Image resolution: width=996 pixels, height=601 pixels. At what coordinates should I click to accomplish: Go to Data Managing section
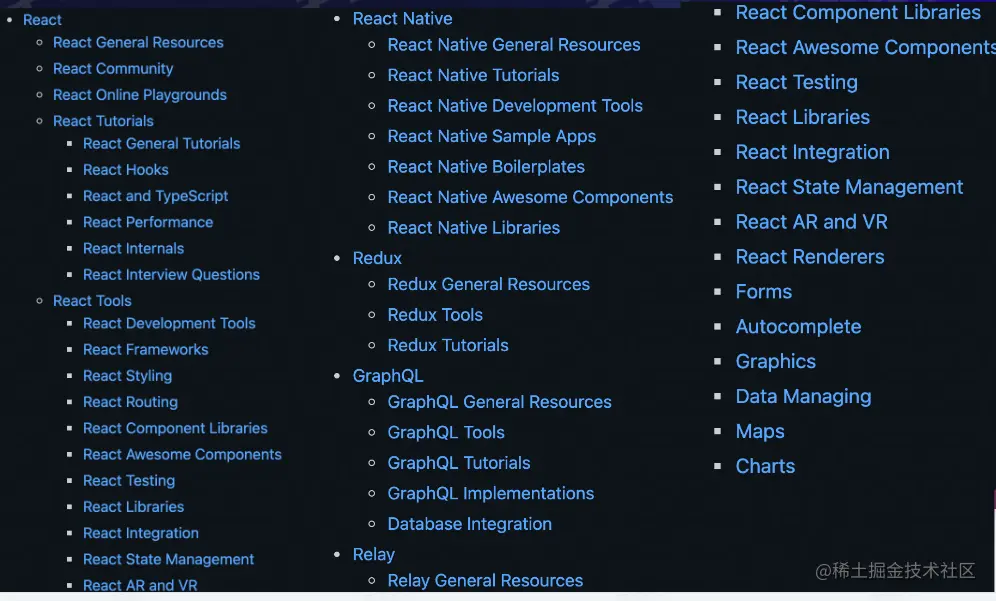804,396
